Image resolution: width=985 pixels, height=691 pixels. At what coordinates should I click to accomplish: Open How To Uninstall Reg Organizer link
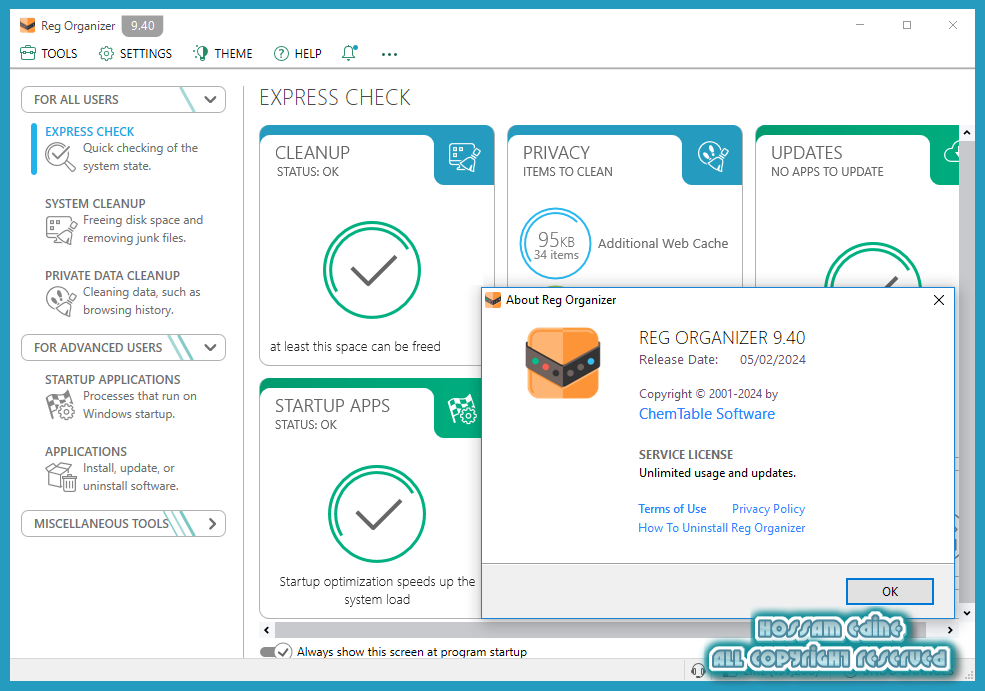click(722, 528)
